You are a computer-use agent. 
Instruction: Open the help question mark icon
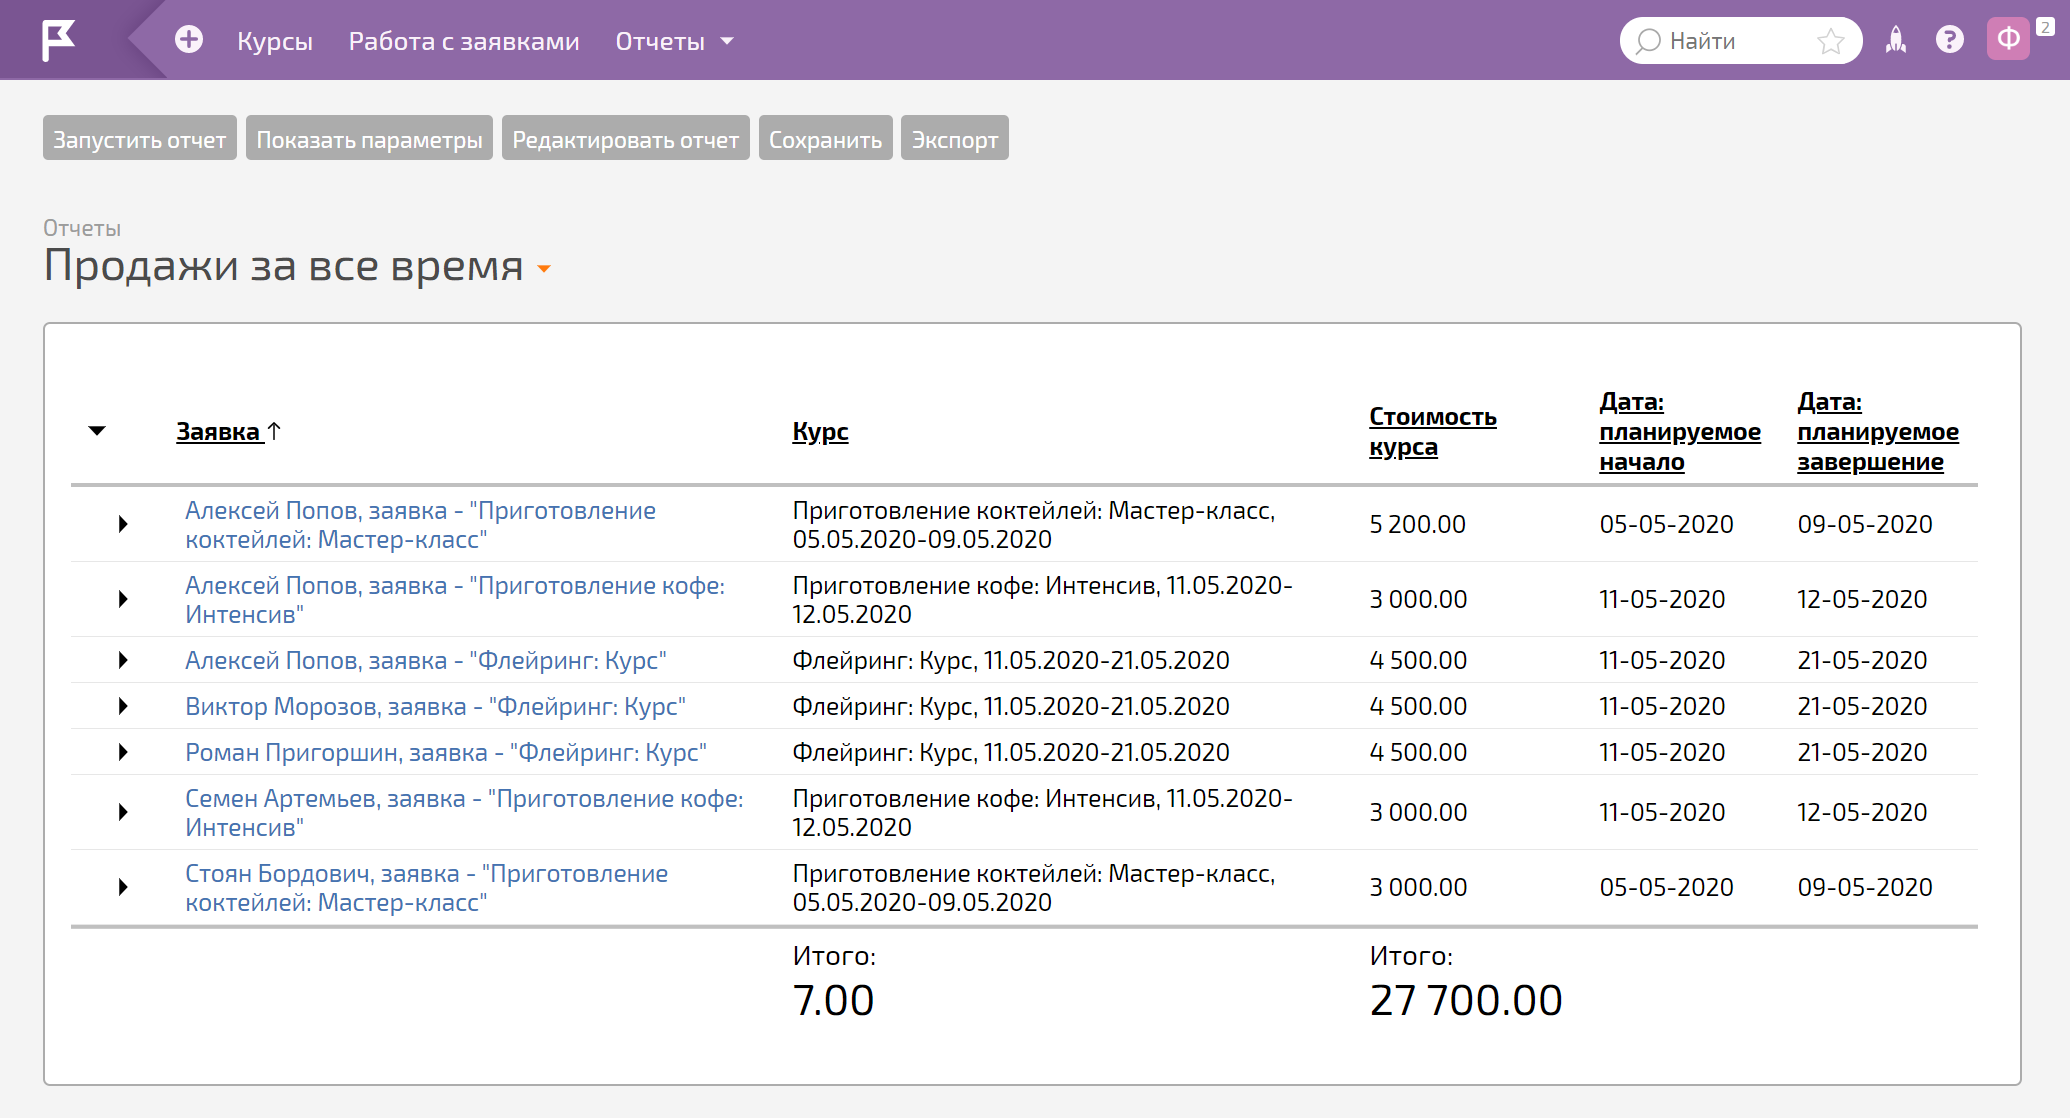pos(1949,40)
